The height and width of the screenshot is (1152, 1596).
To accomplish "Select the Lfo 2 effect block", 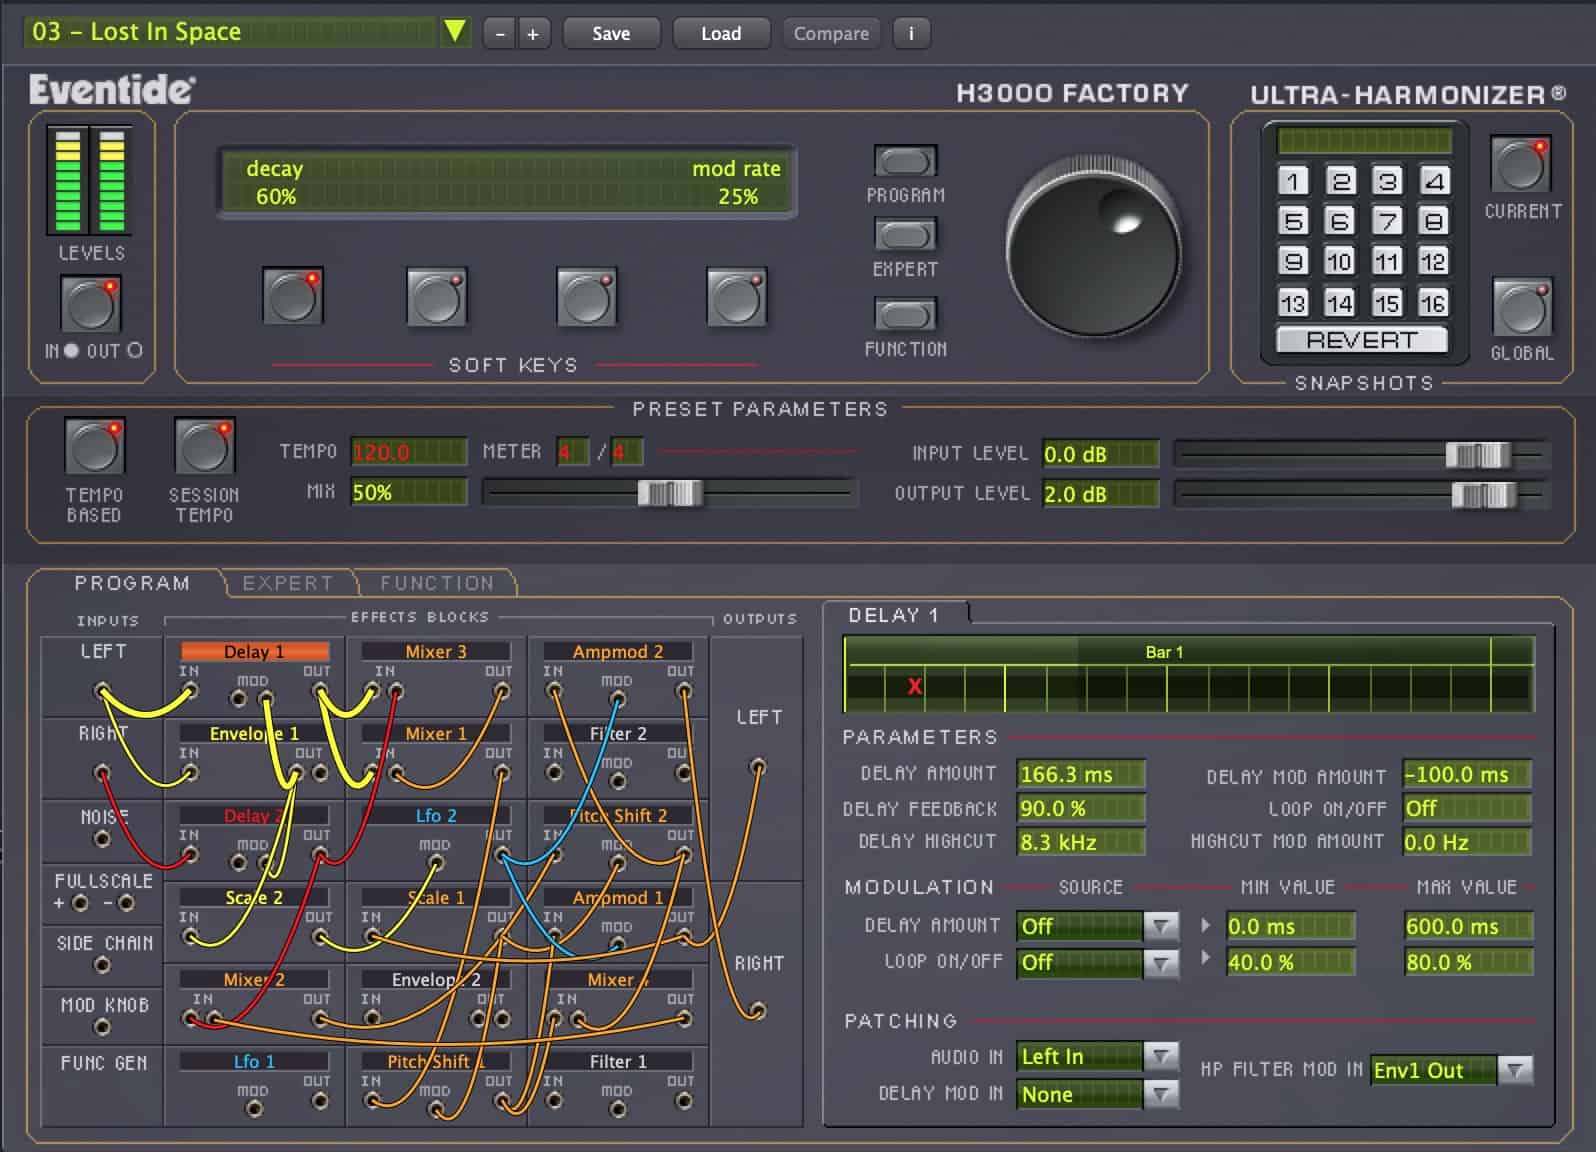I will tap(436, 816).
